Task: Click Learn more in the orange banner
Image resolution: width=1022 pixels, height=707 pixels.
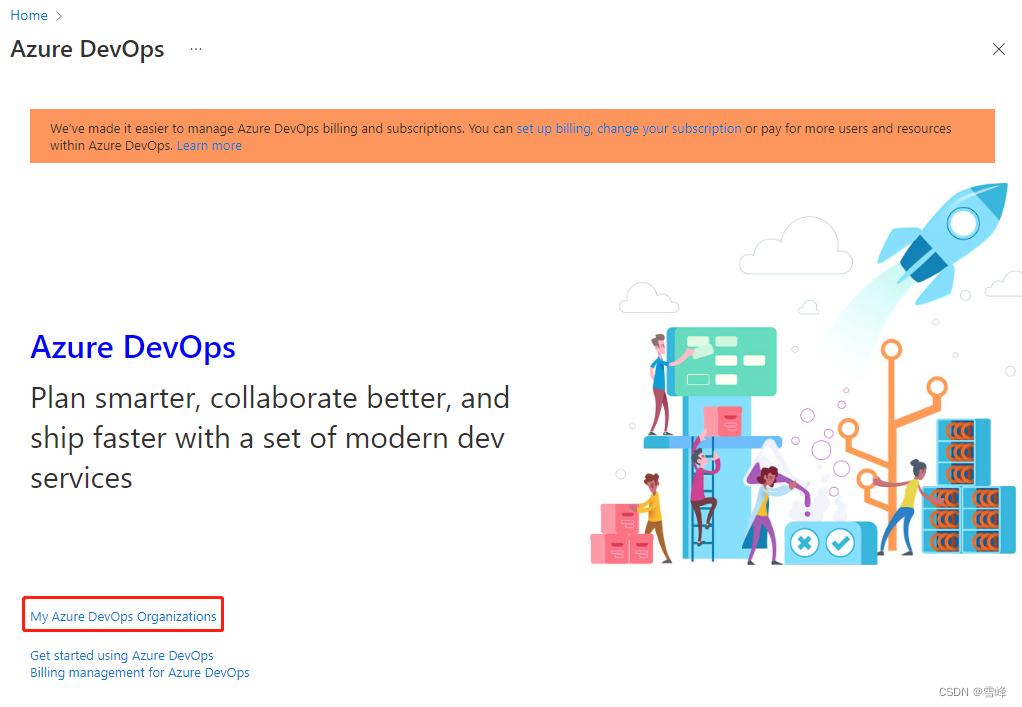Action: click(209, 145)
